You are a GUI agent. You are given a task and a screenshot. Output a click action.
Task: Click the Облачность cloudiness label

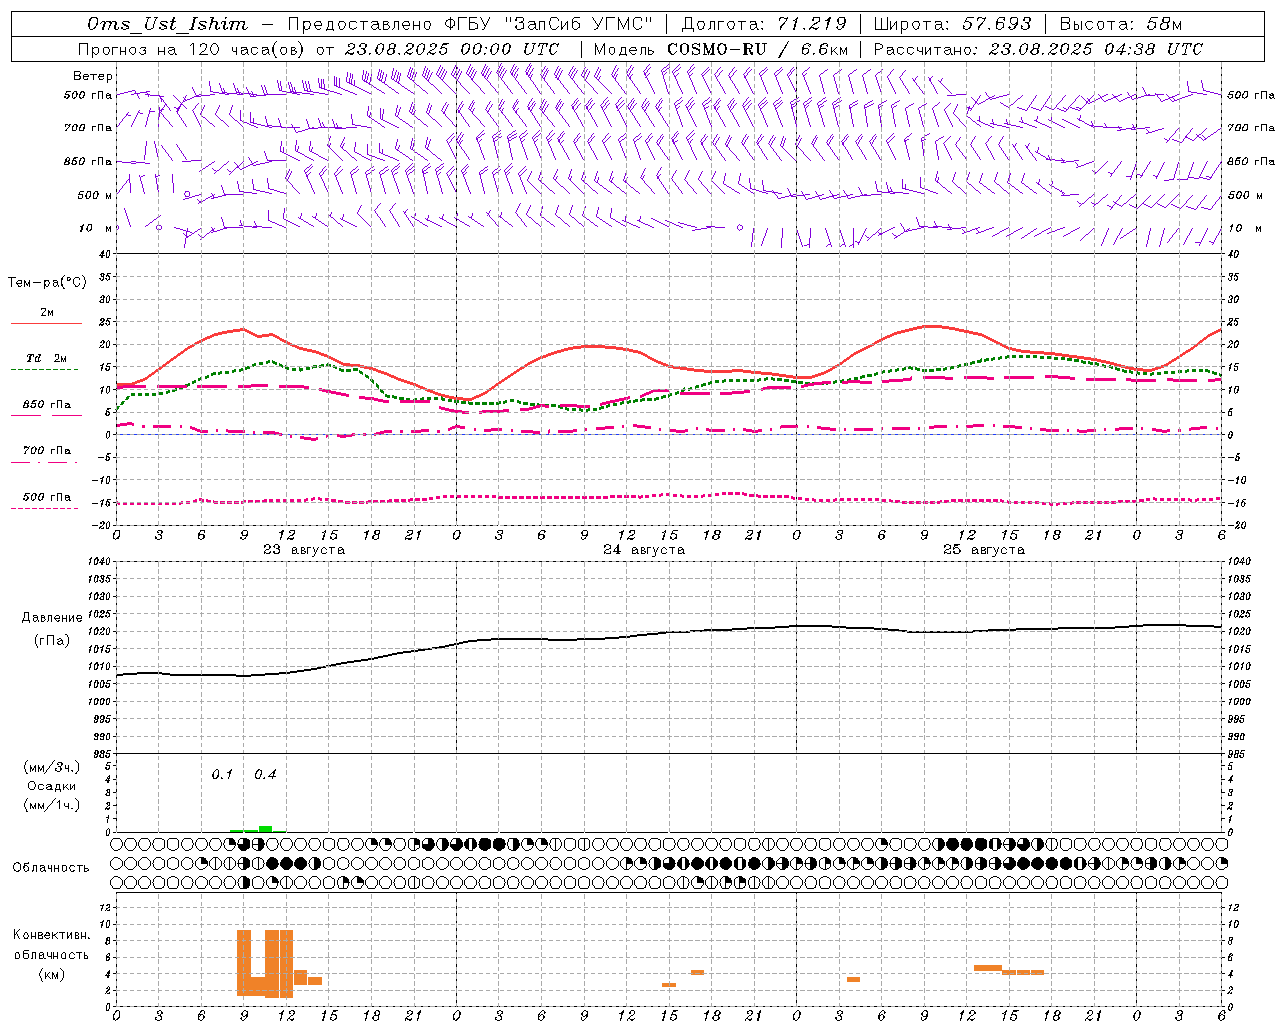[x=51, y=868]
